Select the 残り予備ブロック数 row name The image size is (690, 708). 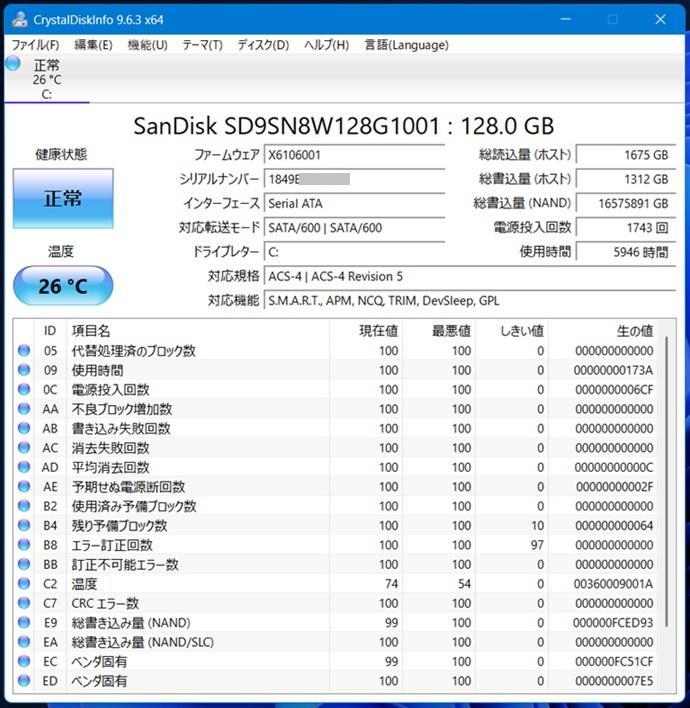pos(119,525)
